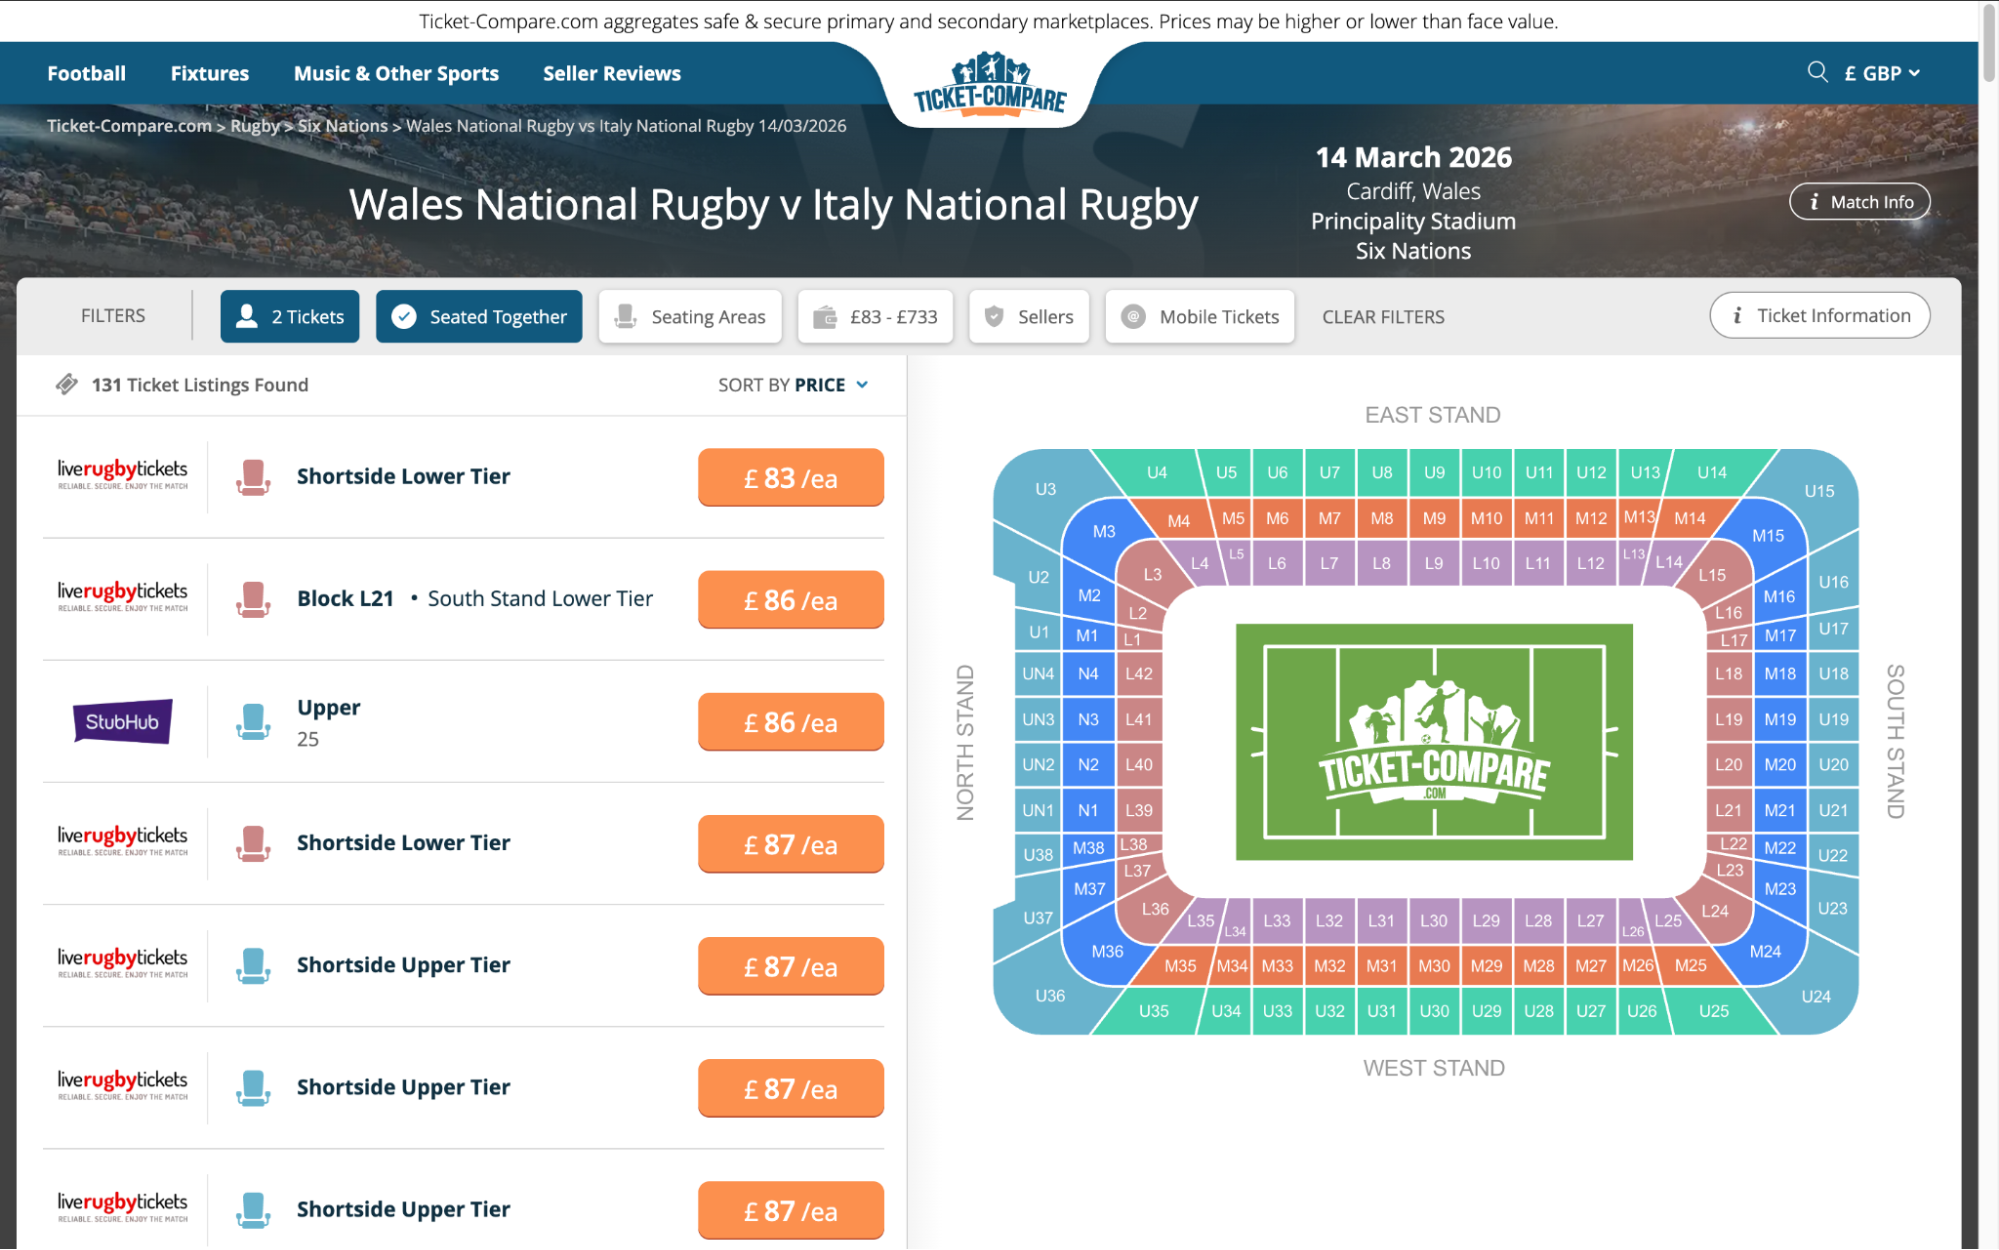This screenshot has width=1999, height=1250.
Task: Open the Football menu
Action: 86,72
